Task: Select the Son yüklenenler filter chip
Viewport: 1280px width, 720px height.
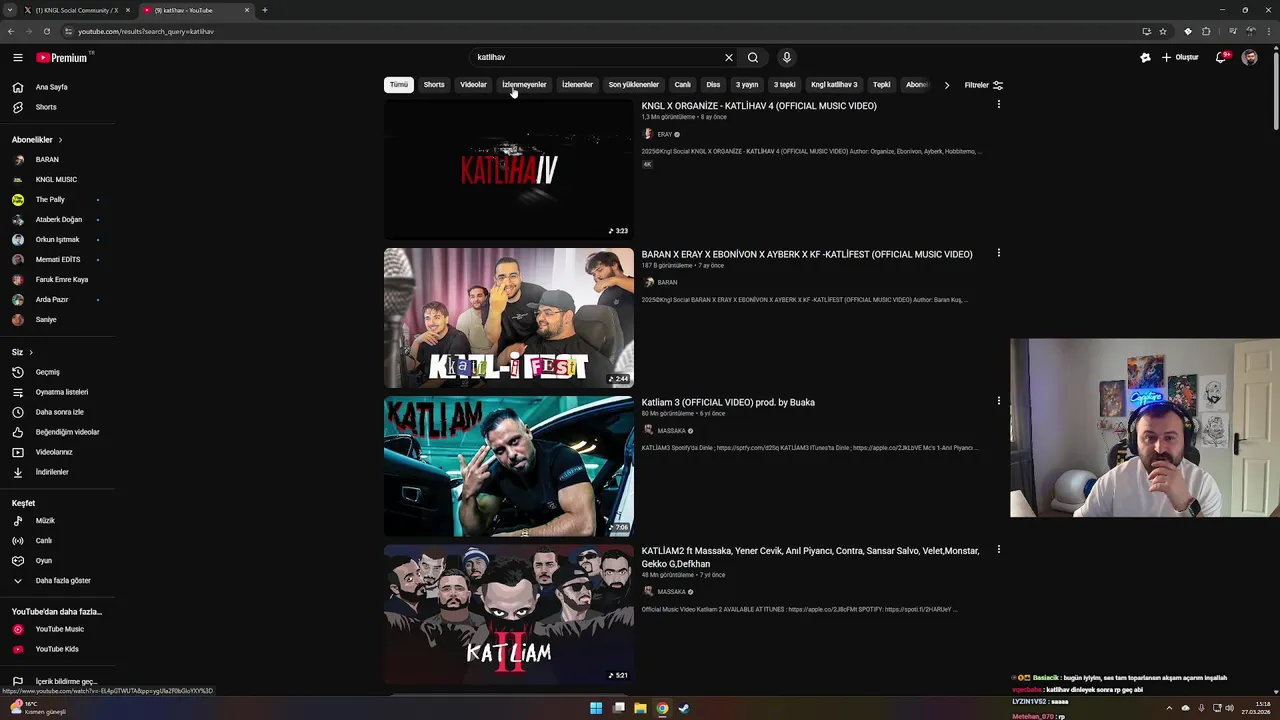Action: click(x=634, y=85)
